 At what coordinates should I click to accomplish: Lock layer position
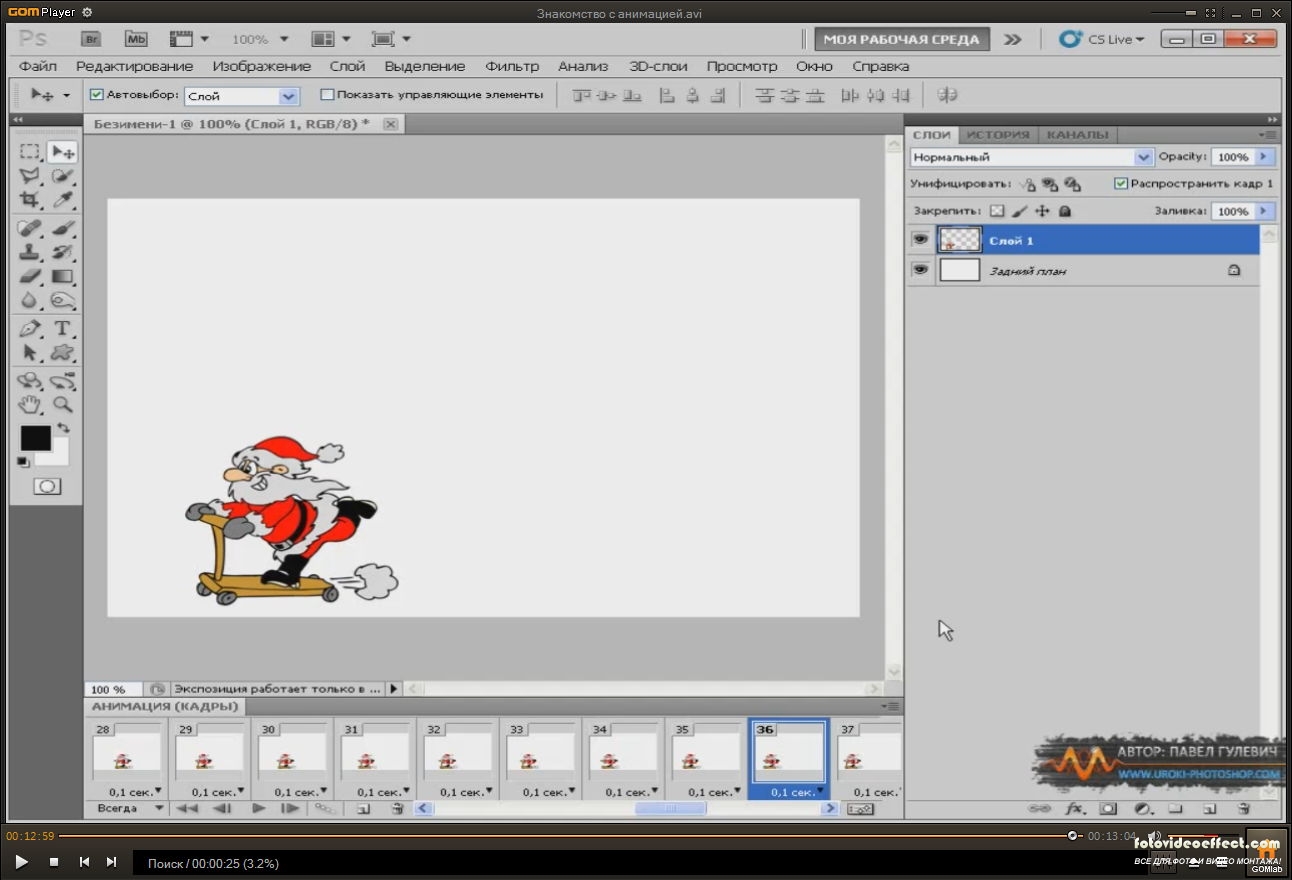pyautogui.click(x=1042, y=211)
